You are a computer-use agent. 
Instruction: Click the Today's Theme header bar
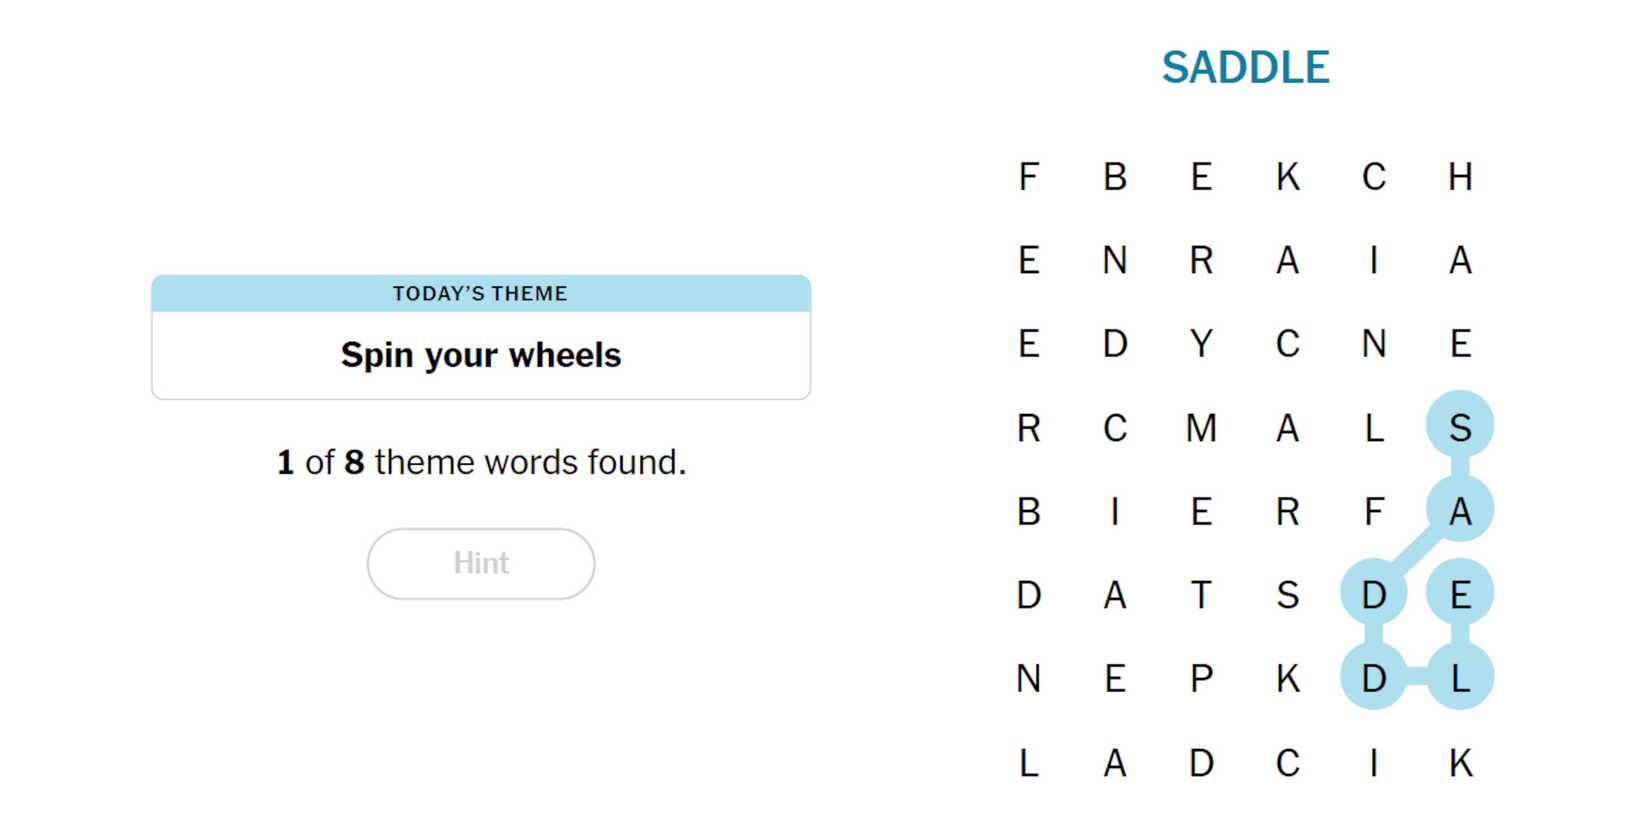[x=481, y=293]
